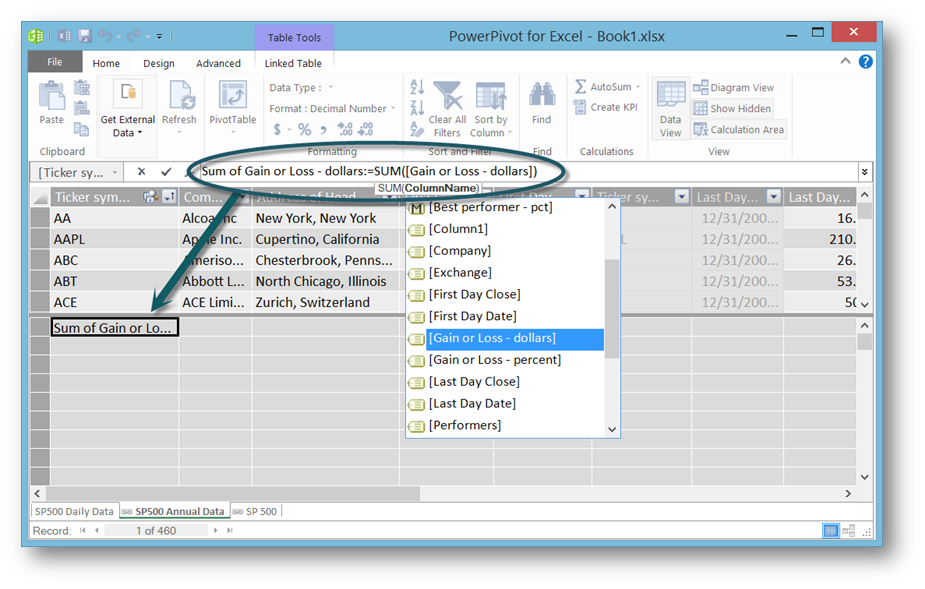
Task: Increase decimal places
Action: click(x=345, y=129)
